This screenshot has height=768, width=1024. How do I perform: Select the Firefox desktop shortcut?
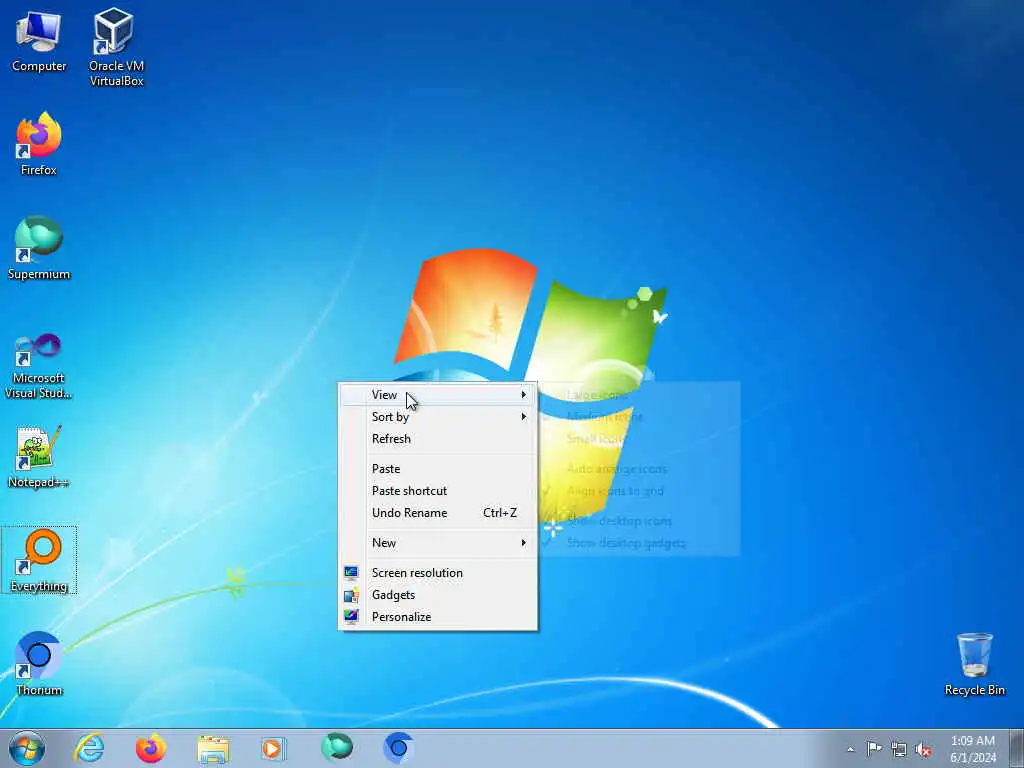[39, 144]
